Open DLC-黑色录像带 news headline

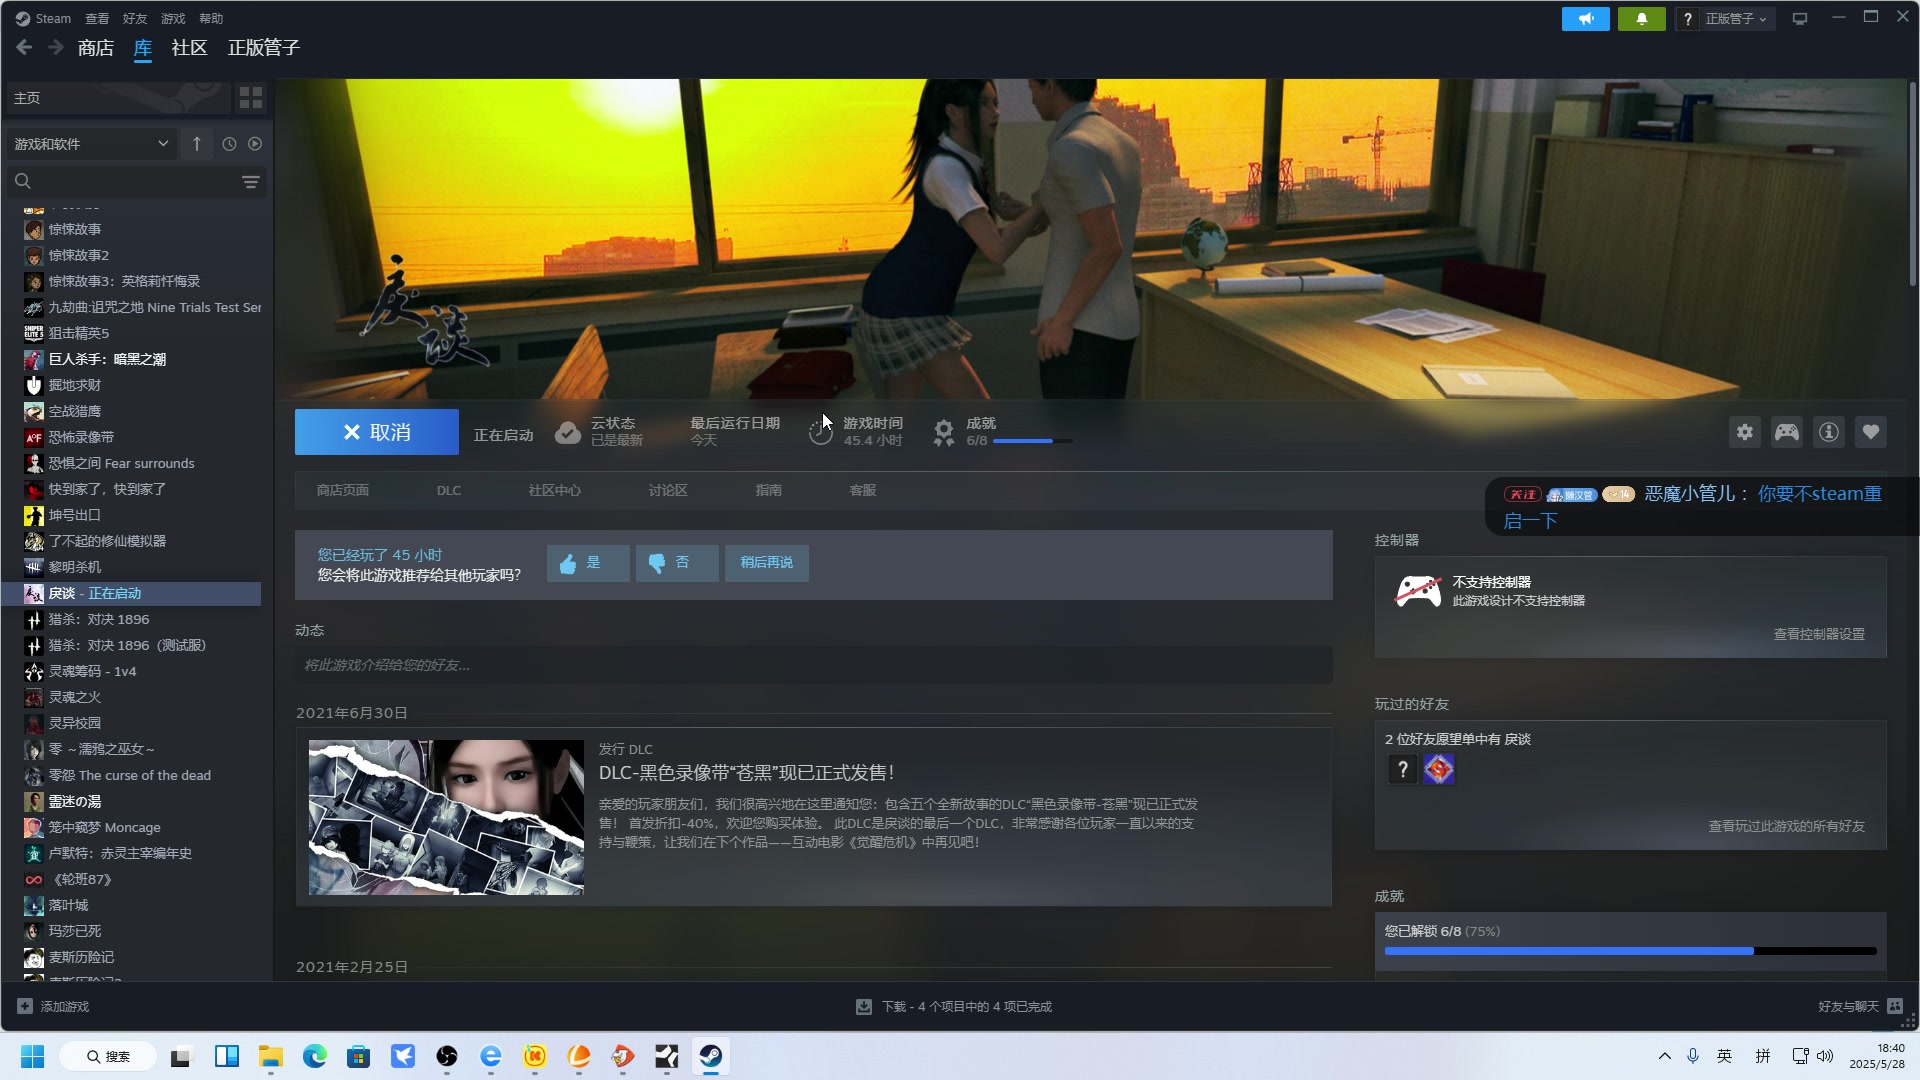pyautogui.click(x=746, y=773)
